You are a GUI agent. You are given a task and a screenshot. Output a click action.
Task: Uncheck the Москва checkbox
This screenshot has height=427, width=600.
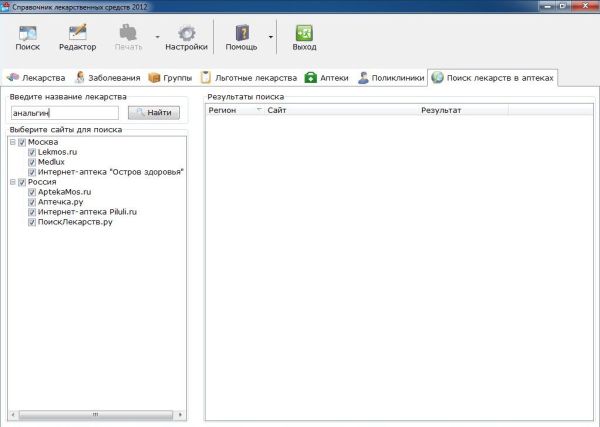[x=22, y=142]
